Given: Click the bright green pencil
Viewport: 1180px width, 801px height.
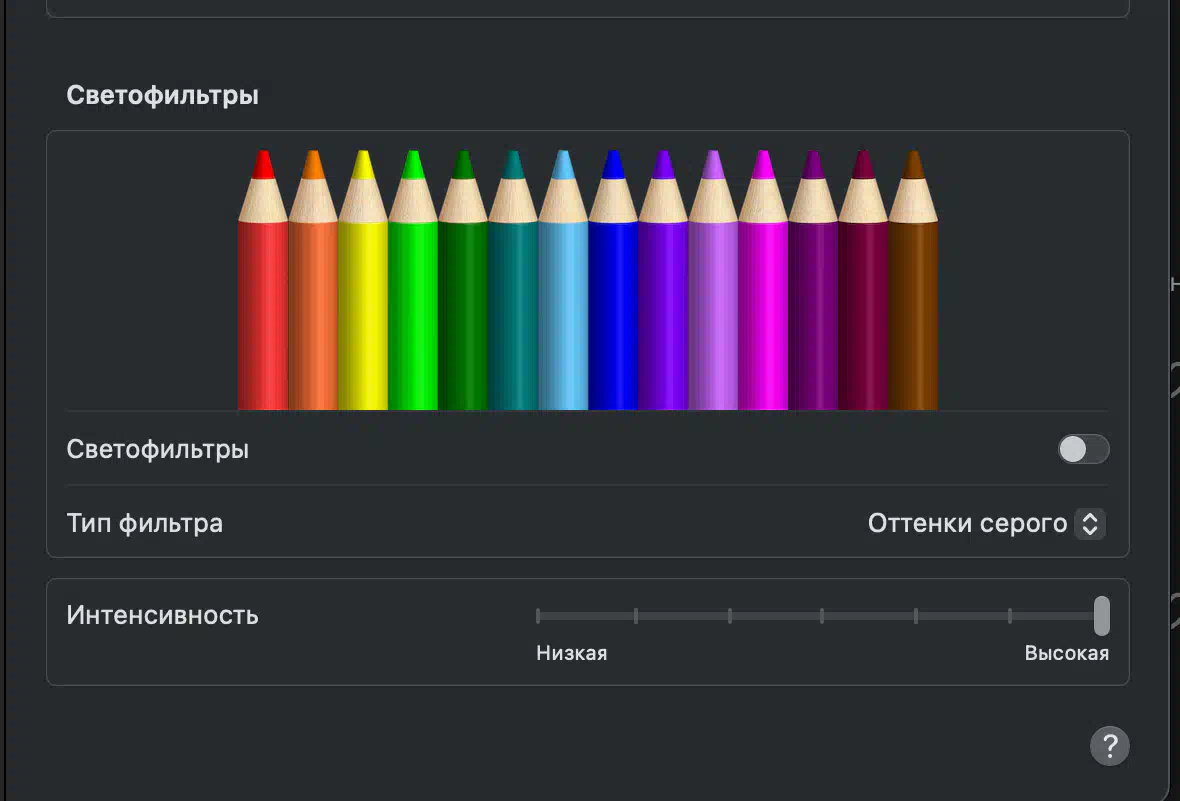Looking at the screenshot, I should [413, 280].
